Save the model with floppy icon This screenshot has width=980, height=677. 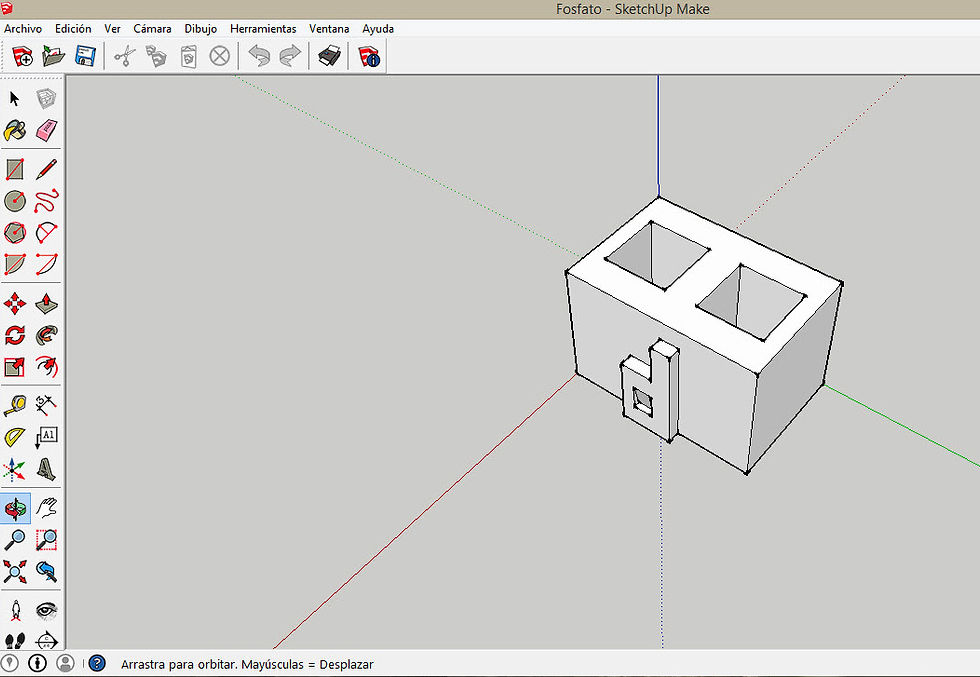coord(85,56)
